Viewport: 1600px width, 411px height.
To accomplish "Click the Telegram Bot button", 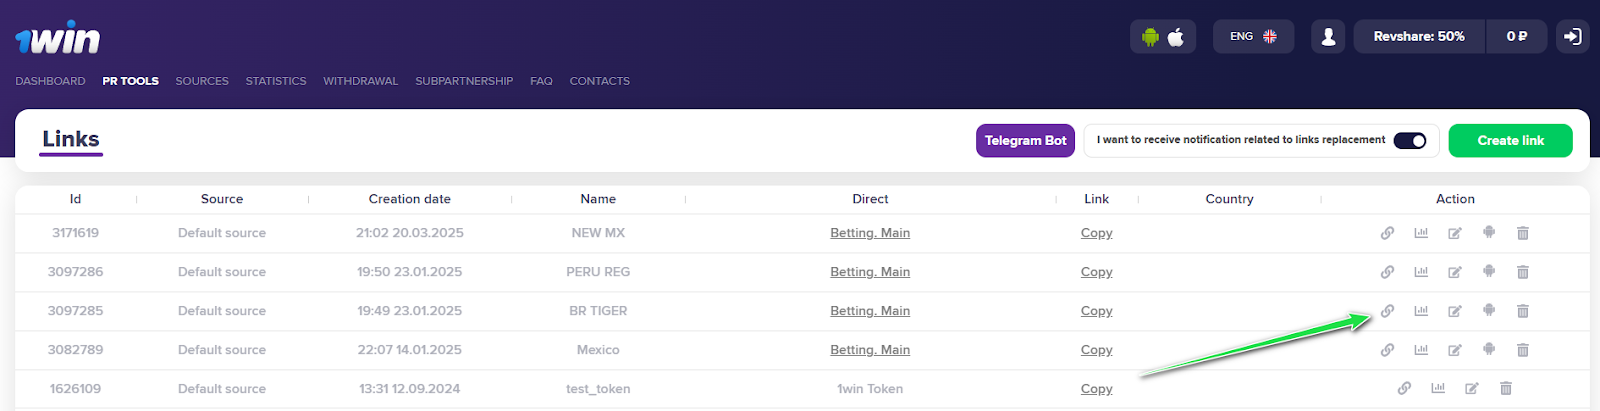I will [1026, 141].
